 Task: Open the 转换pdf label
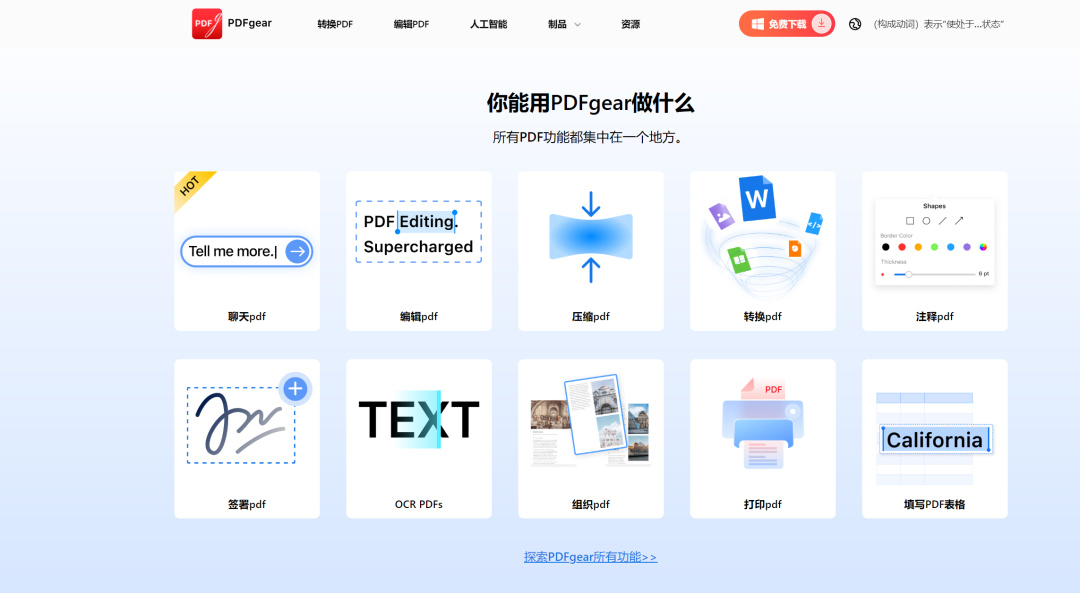(762, 317)
